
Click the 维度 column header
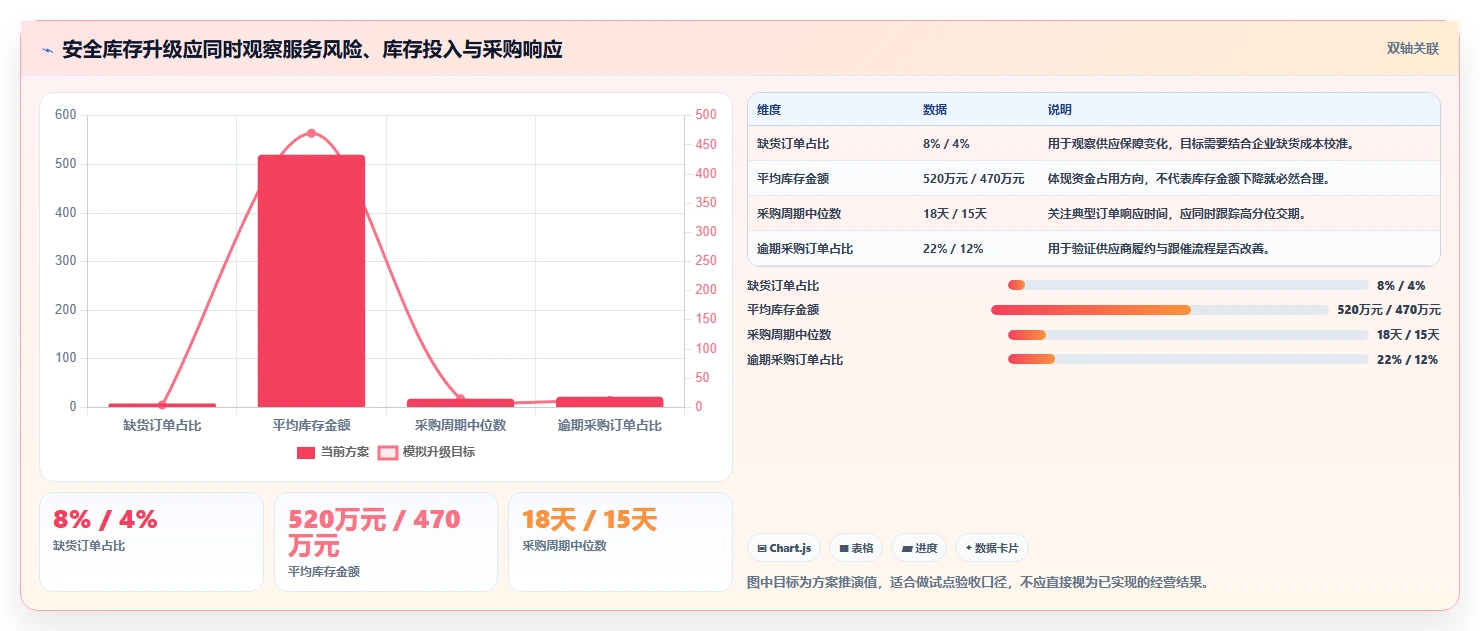(769, 110)
